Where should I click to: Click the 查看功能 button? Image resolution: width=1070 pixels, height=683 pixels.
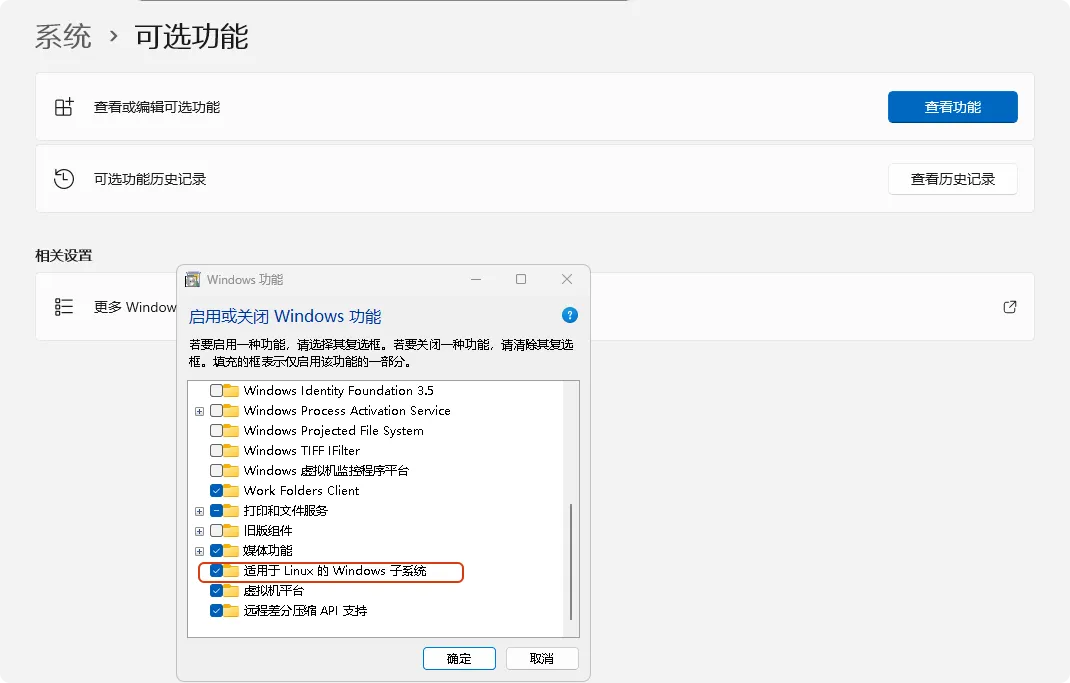[953, 107]
